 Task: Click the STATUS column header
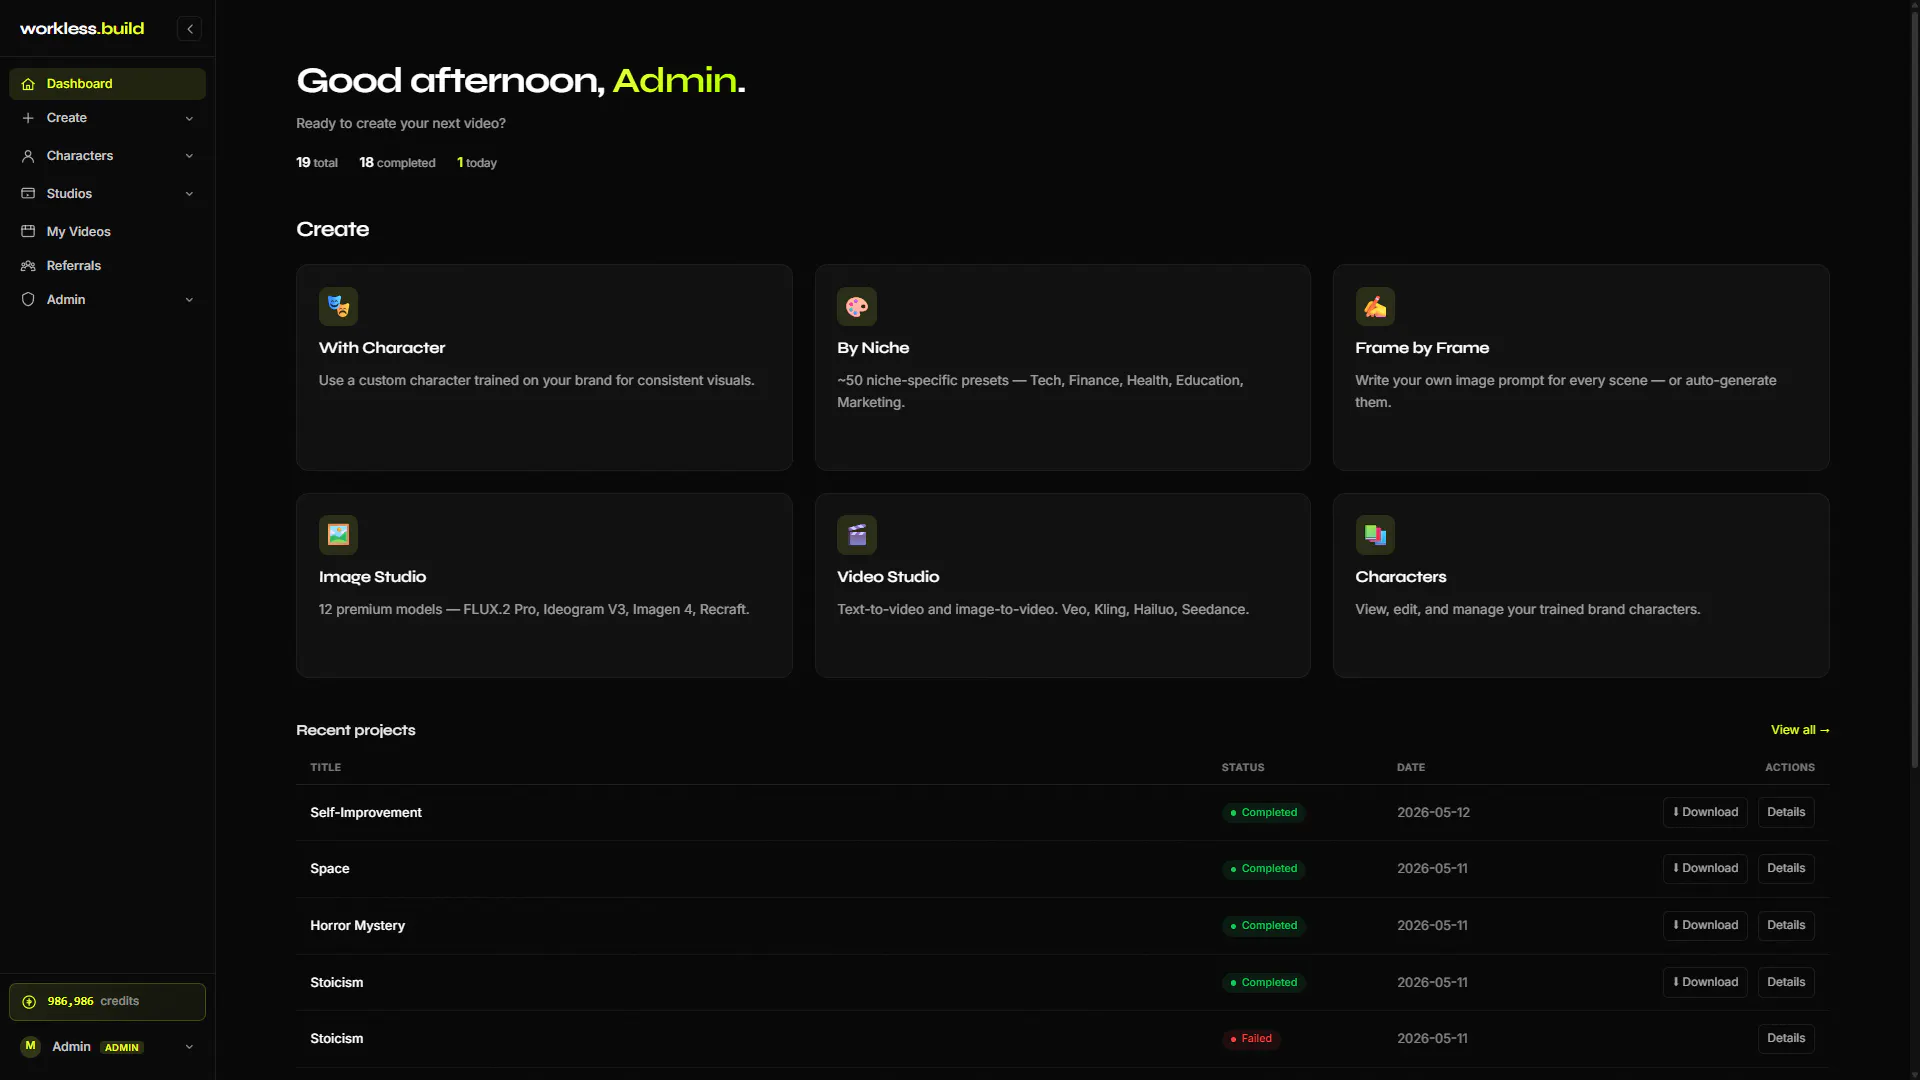click(x=1243, y=768)
